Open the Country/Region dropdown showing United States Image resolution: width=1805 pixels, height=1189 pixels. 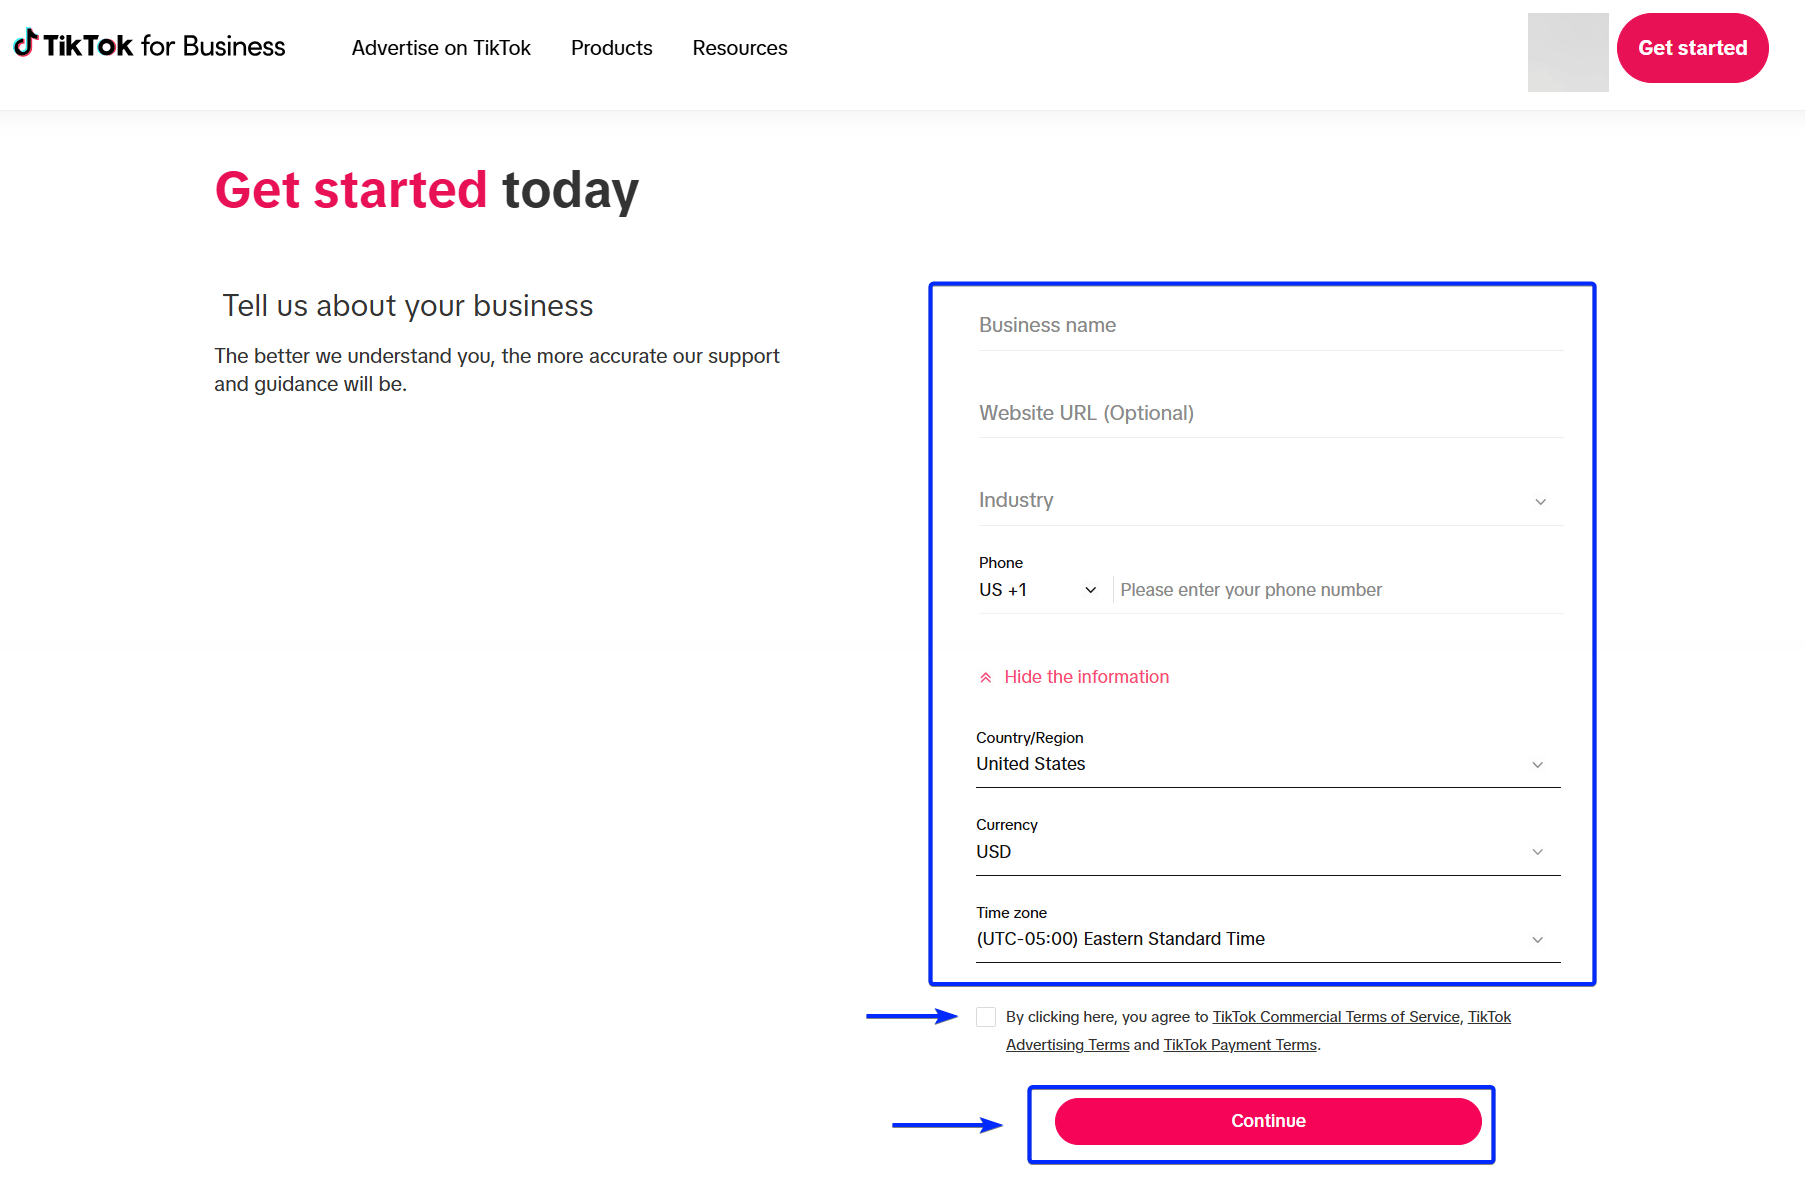[x=1267, y=765]
